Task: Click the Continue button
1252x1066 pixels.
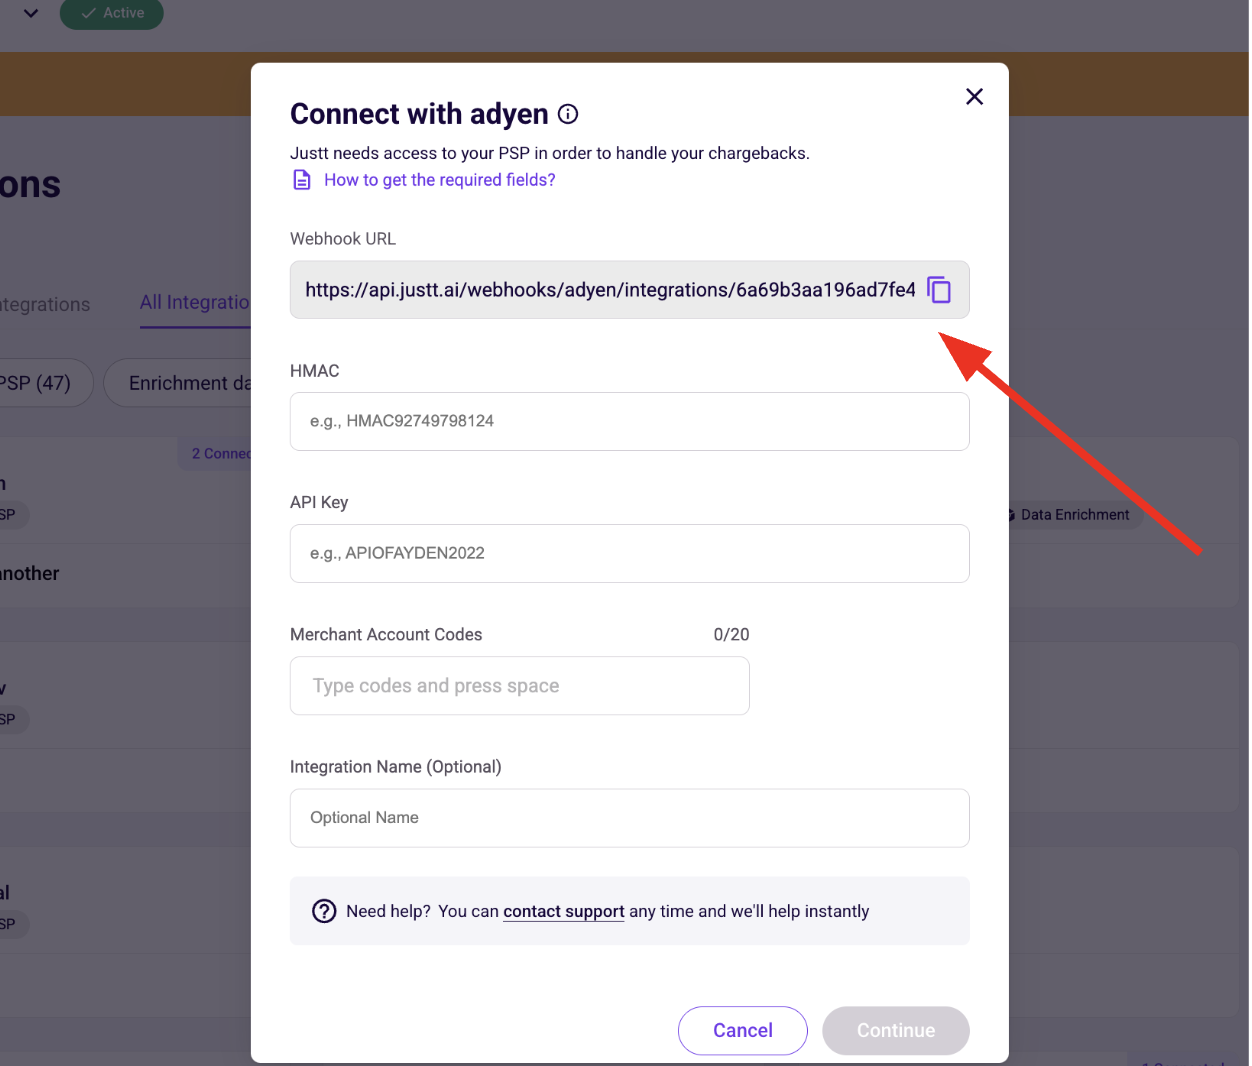Action: coord(896,1030)
